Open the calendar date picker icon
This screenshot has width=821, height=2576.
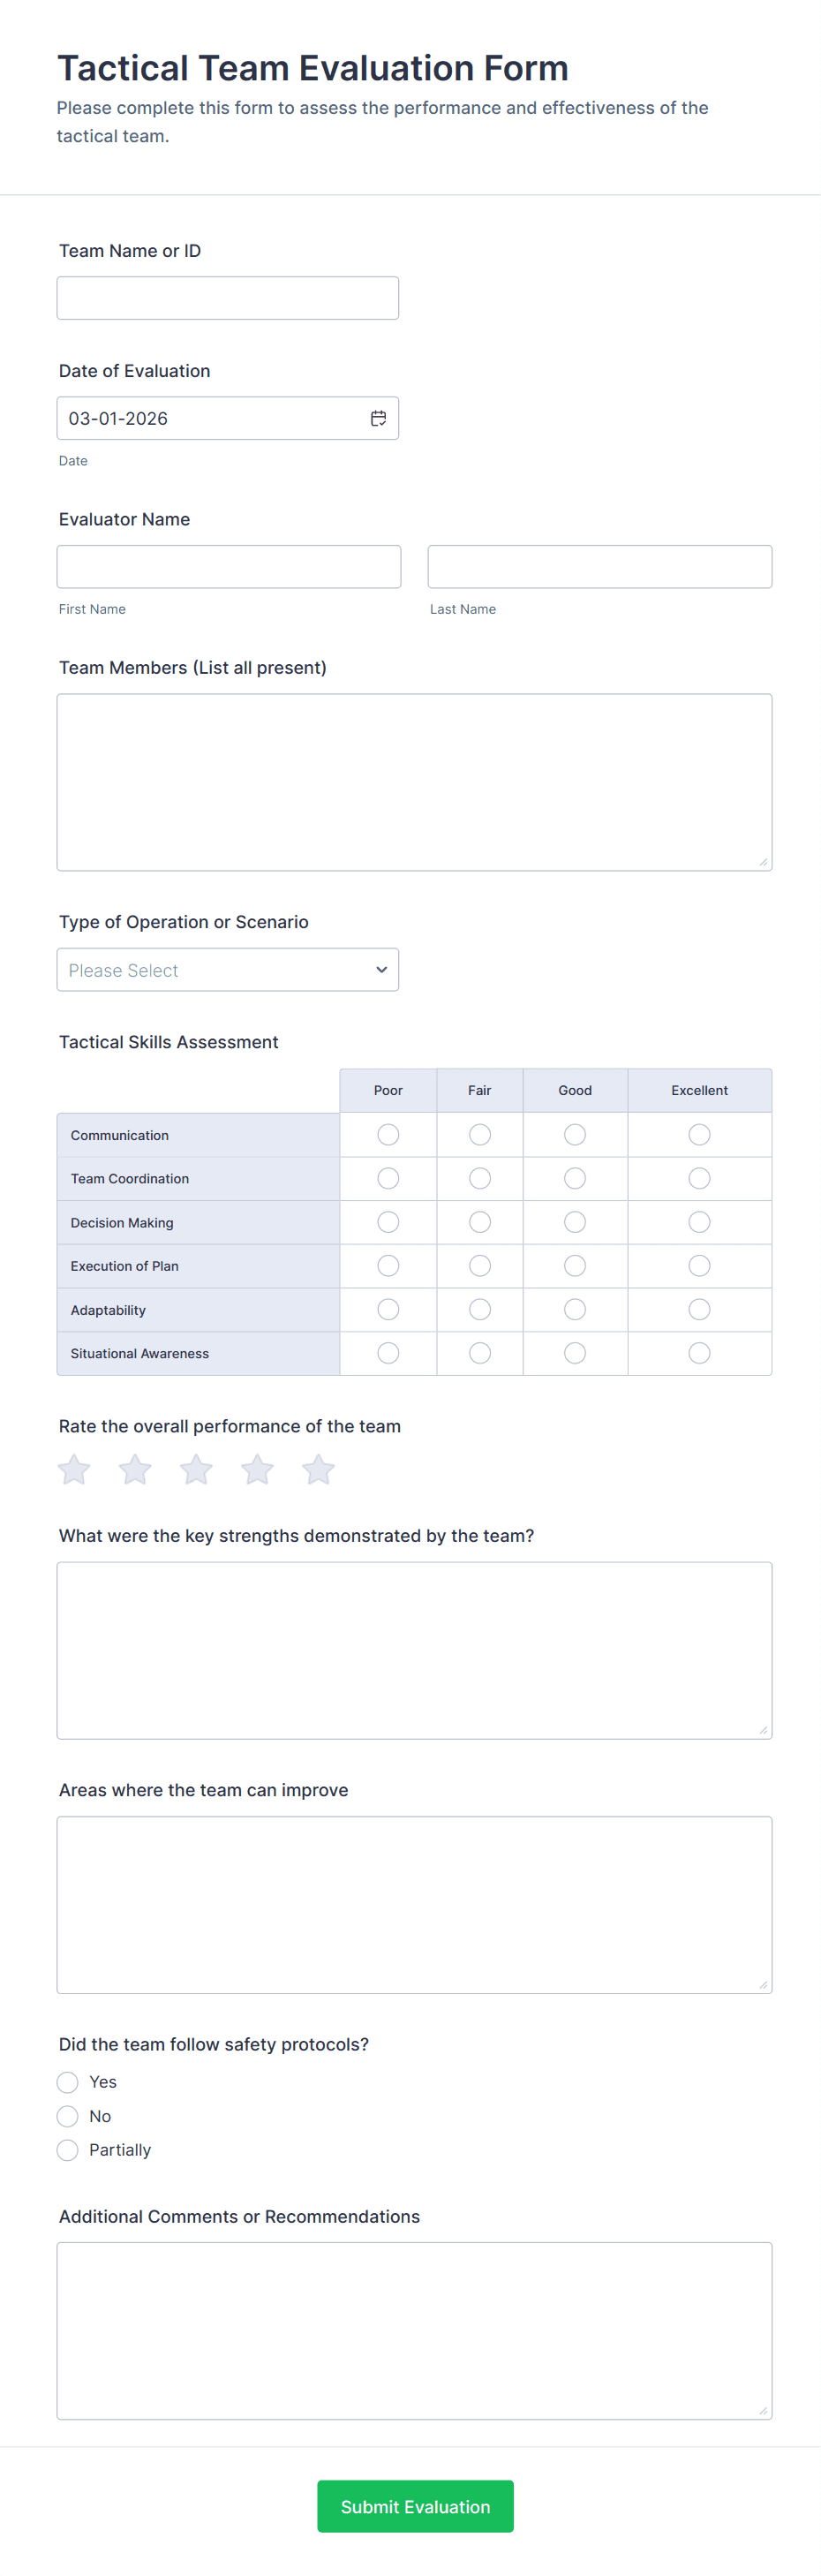click(378, 418)
